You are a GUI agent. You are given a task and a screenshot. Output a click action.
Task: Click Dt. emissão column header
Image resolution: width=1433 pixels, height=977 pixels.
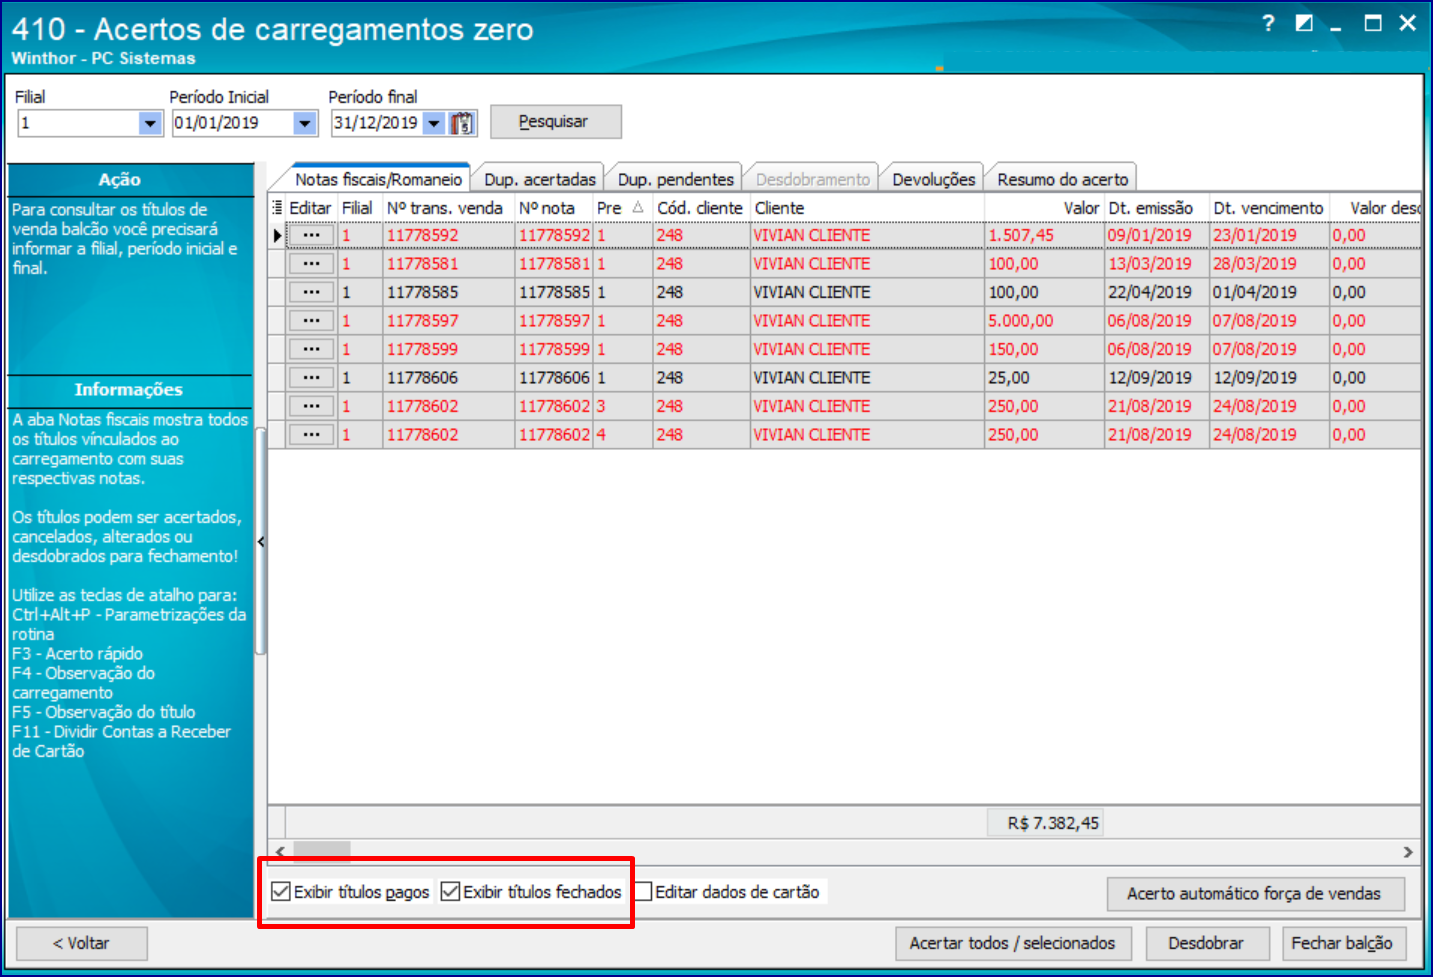(x=1157, y=207)
